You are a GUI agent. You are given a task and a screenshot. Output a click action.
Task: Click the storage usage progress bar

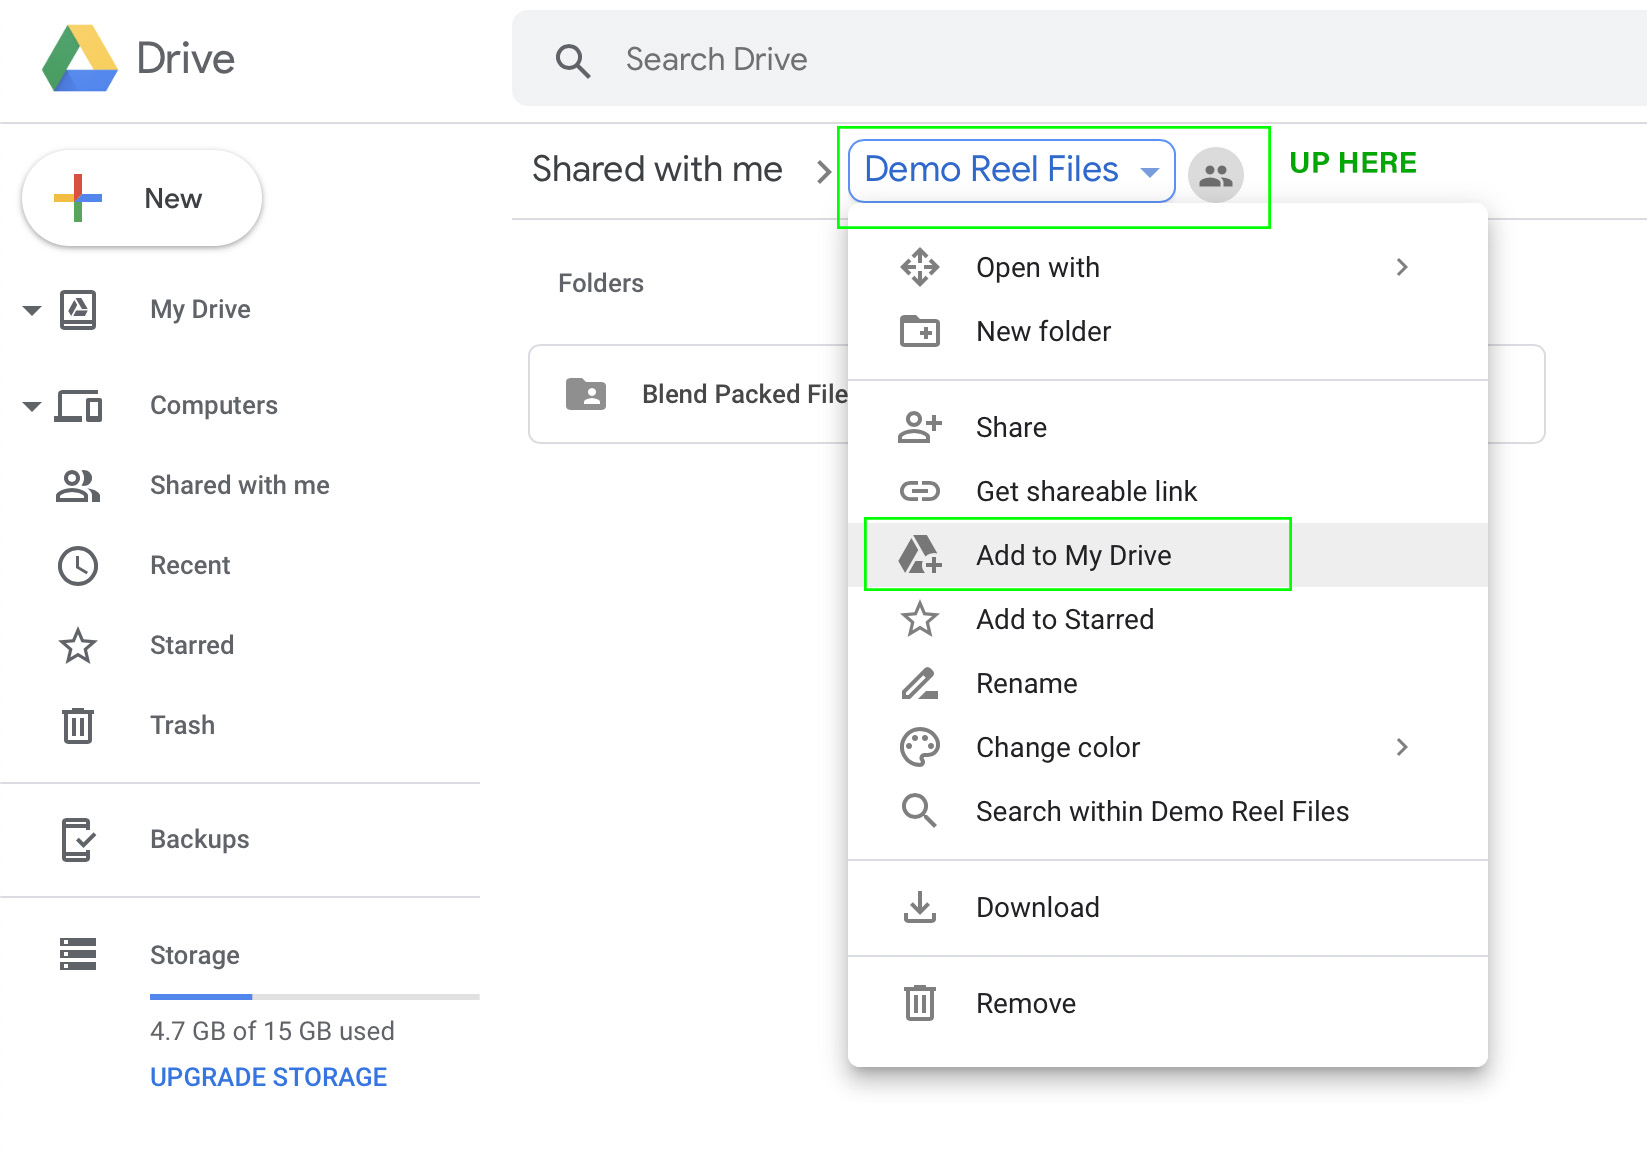(315, 997)
